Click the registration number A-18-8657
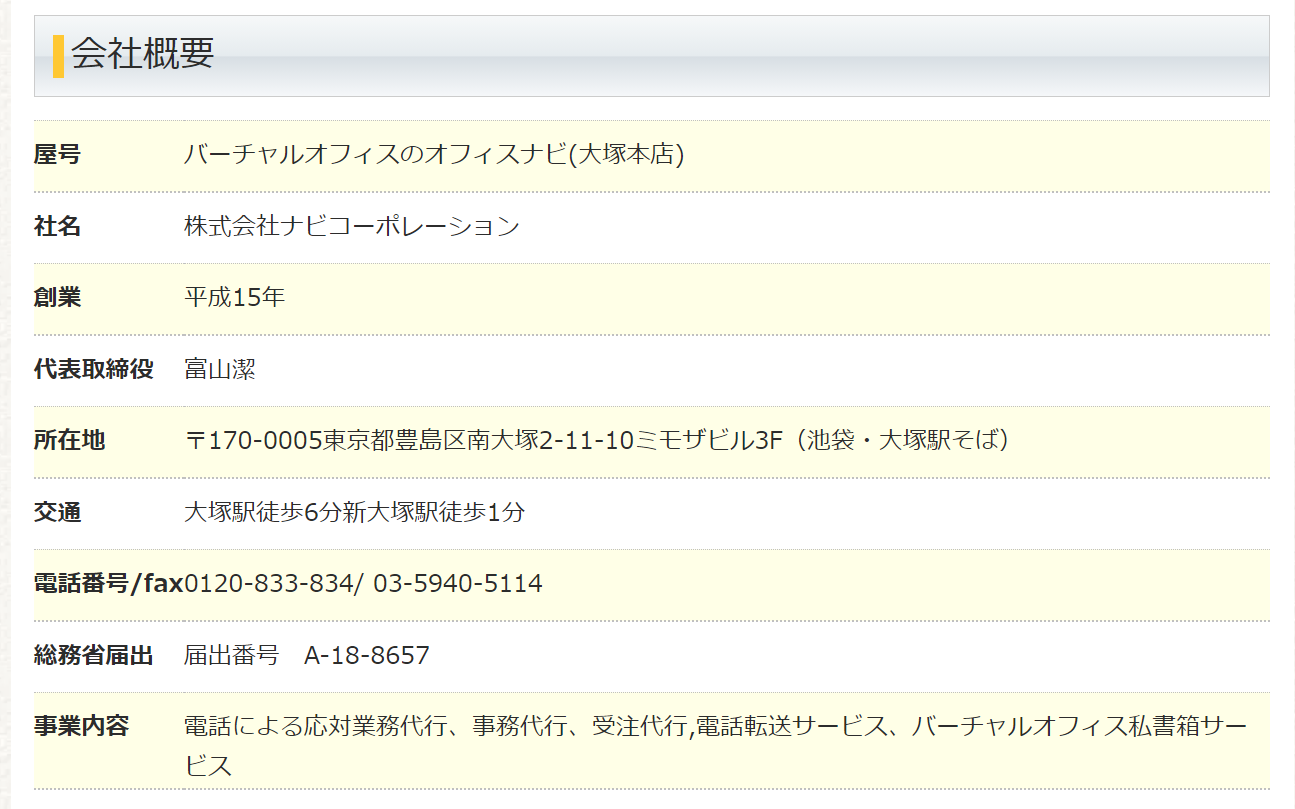 coord(366,656)
